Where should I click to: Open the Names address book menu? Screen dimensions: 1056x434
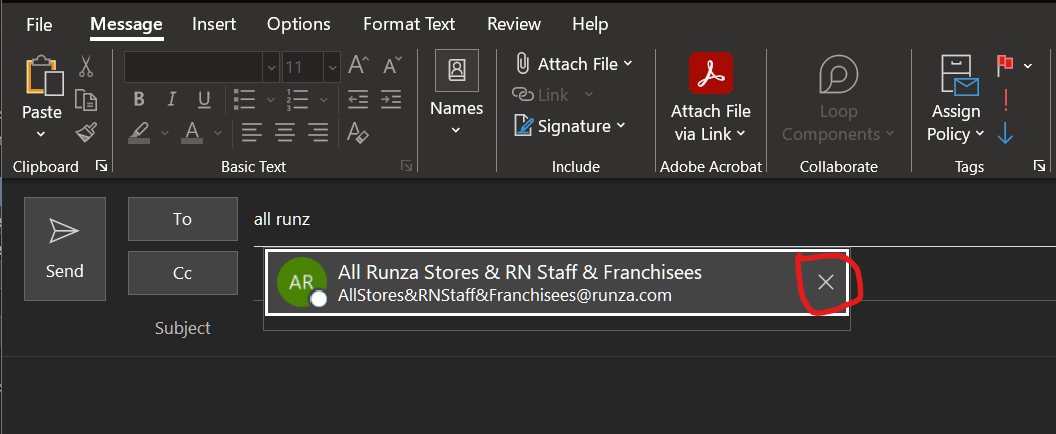[457, 92]
